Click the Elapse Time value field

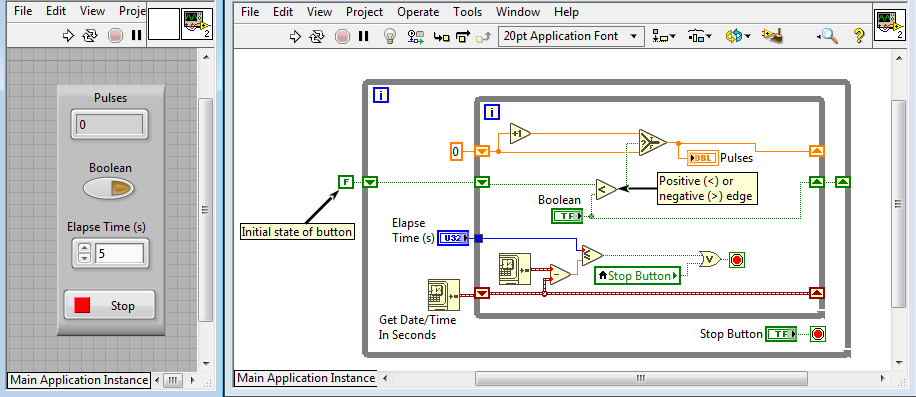coord(119,253)
